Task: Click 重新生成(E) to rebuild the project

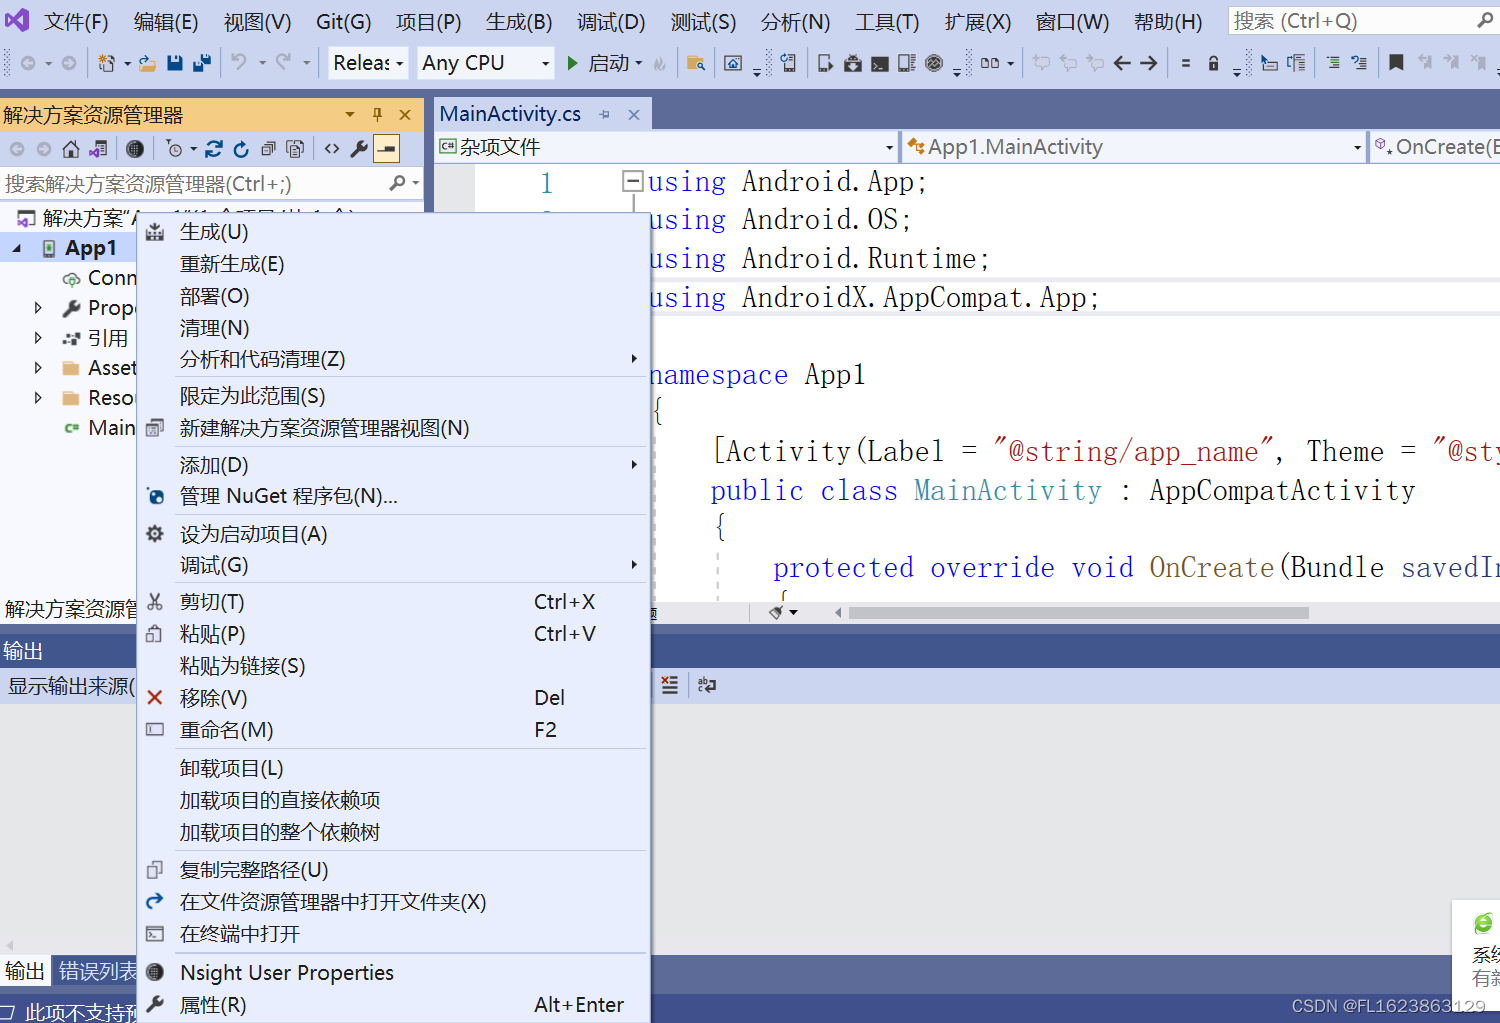Action: click(x=232, y=263)
